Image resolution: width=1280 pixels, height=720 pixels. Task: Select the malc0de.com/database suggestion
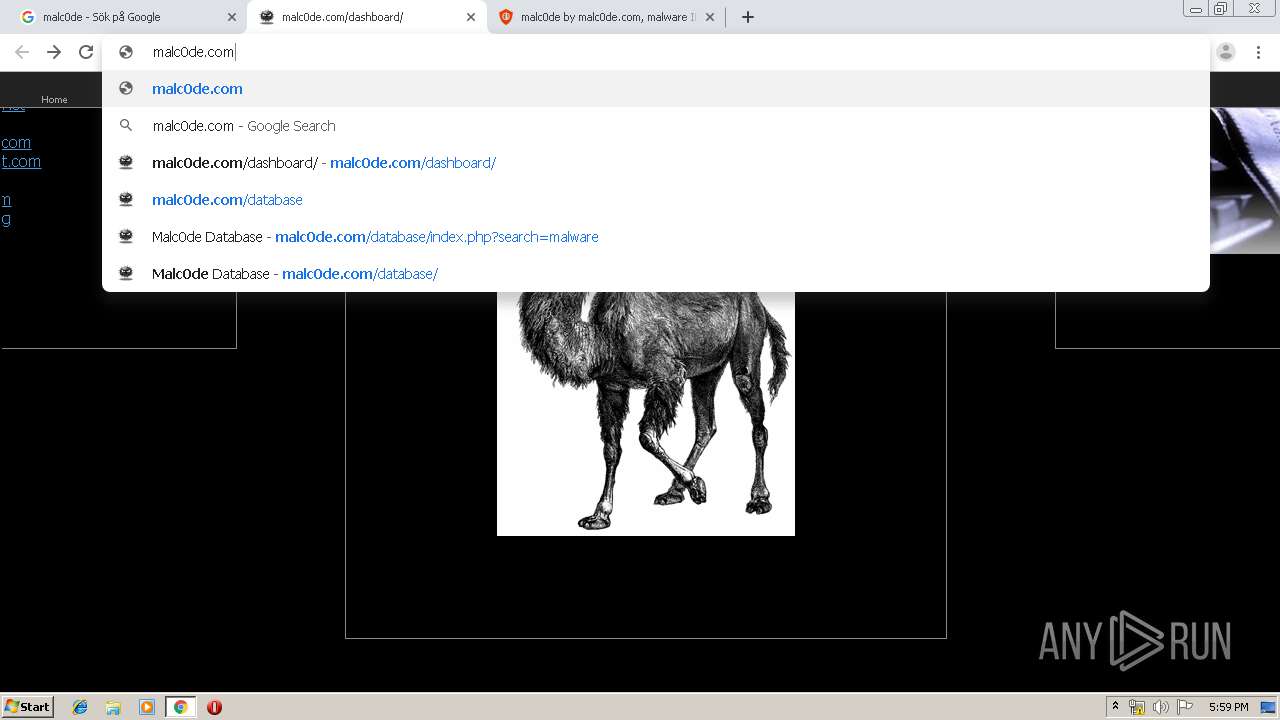pos(656,199)
